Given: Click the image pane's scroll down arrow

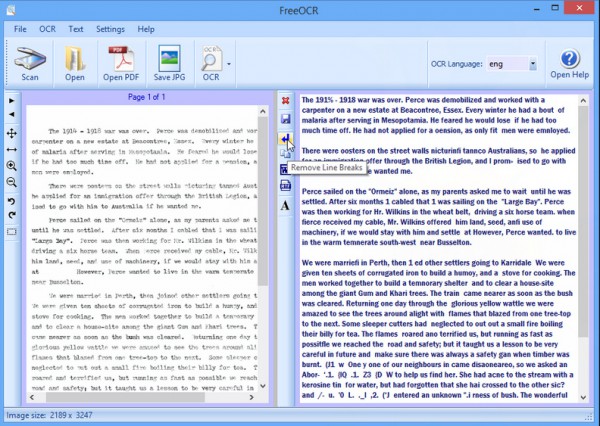Looking at the screenshot, I should pyautogui.click(x=262, y=386).
